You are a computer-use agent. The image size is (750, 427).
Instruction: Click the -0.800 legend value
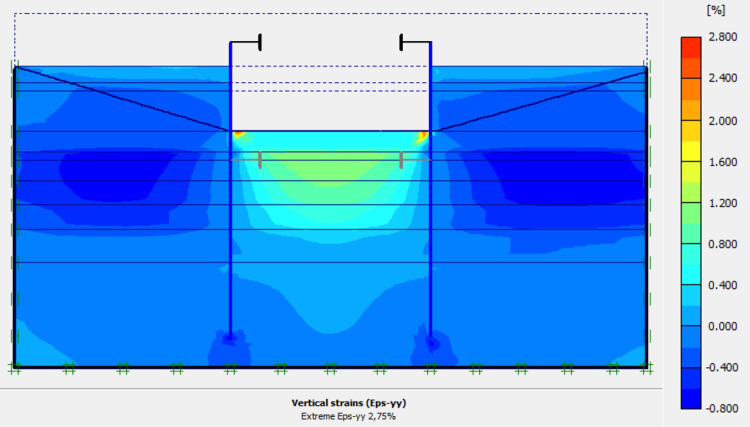[x=721, y=408]
